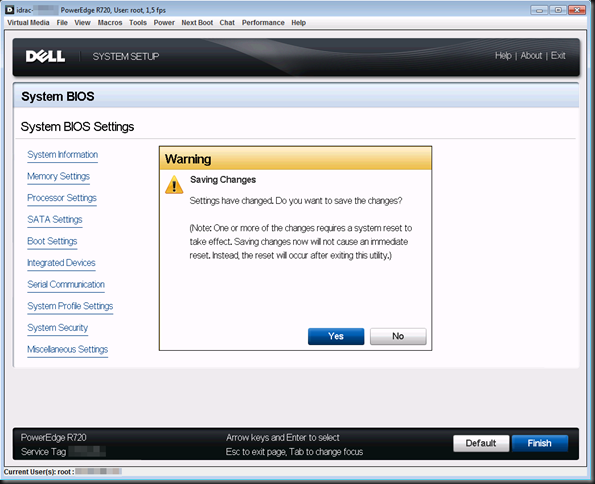Open the Processor Settings link
This screenshot has width=595, height=484.
point(62,198)
